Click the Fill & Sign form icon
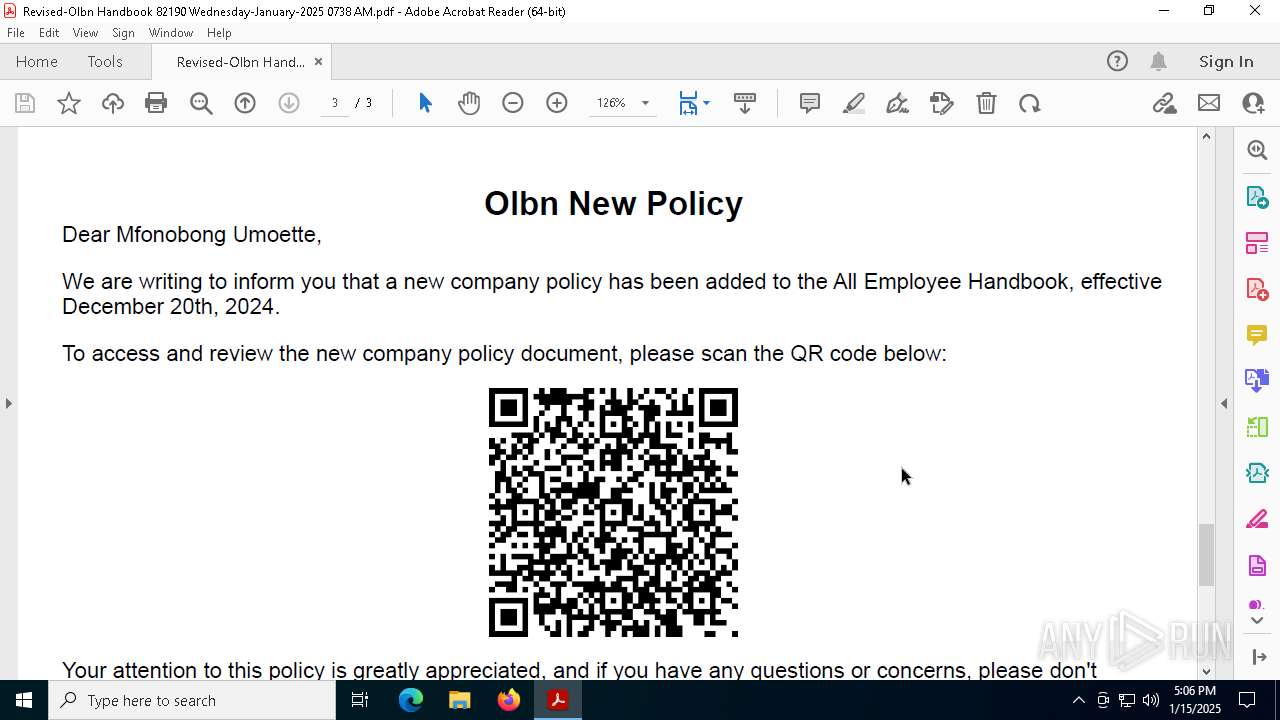Viewport: 1280px width, 720px height. click(x=942, y=103)
